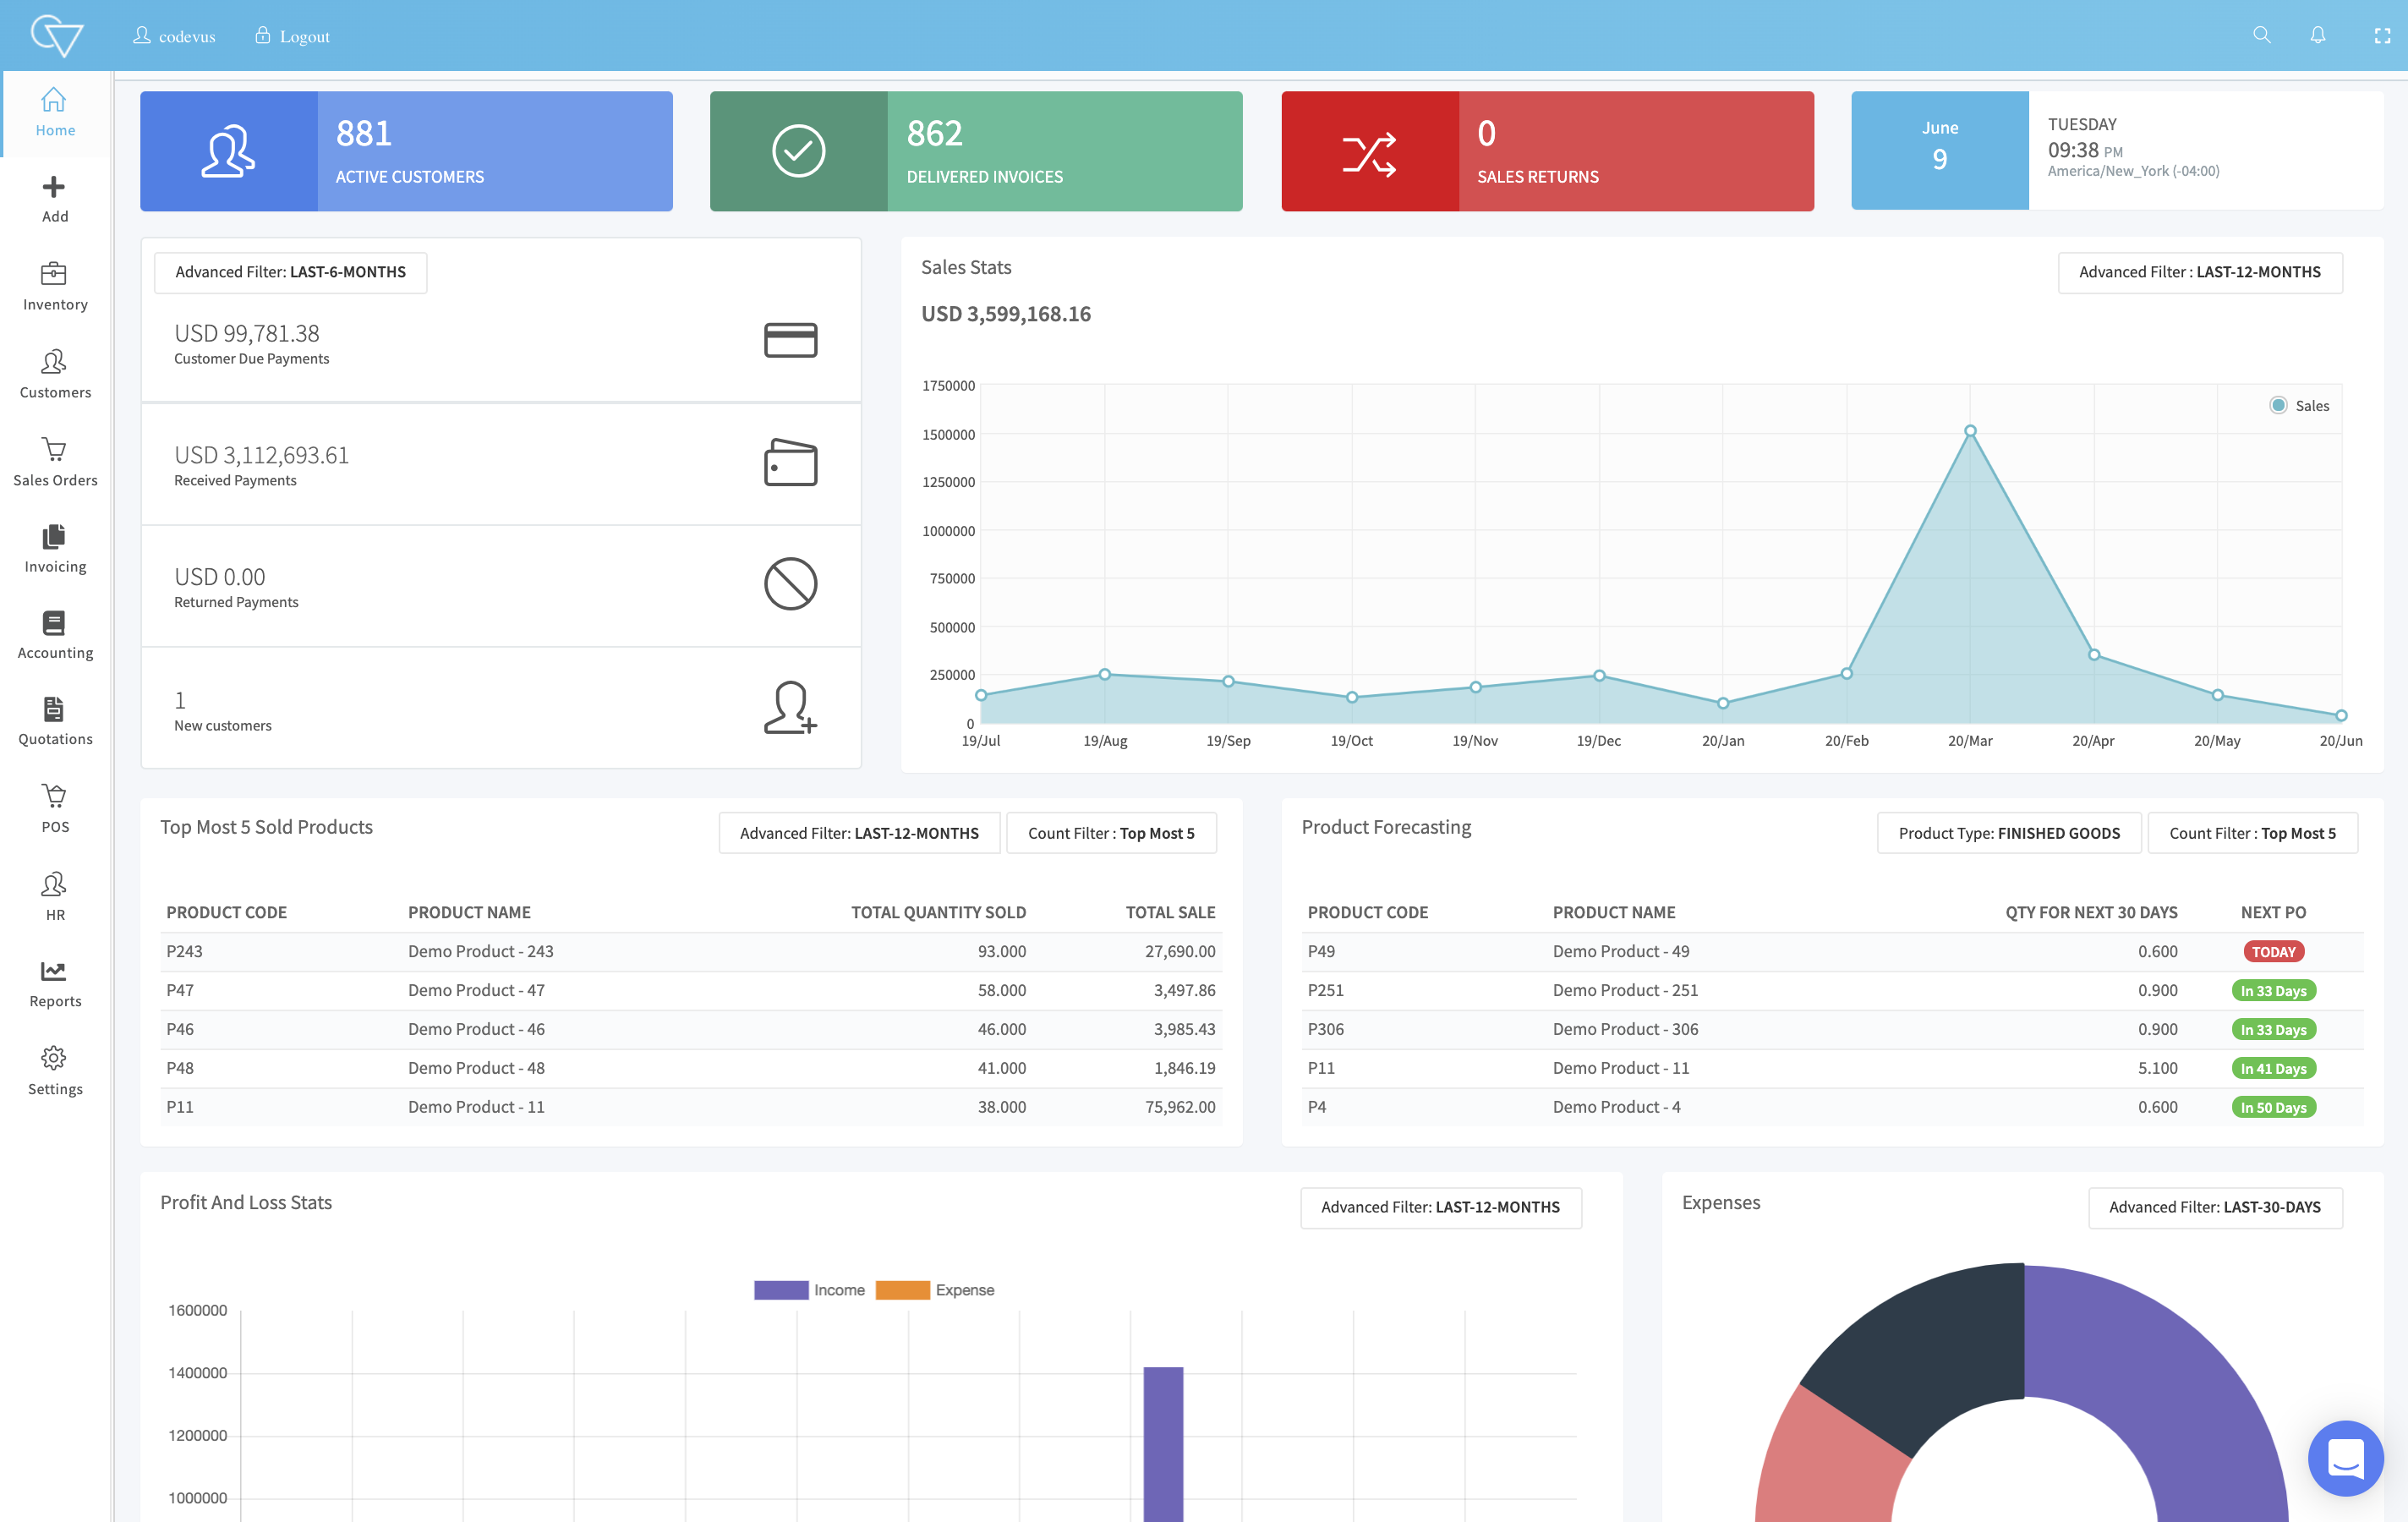Open the LAST-6-MONTHS advanced filter

[x=290, y=272]
